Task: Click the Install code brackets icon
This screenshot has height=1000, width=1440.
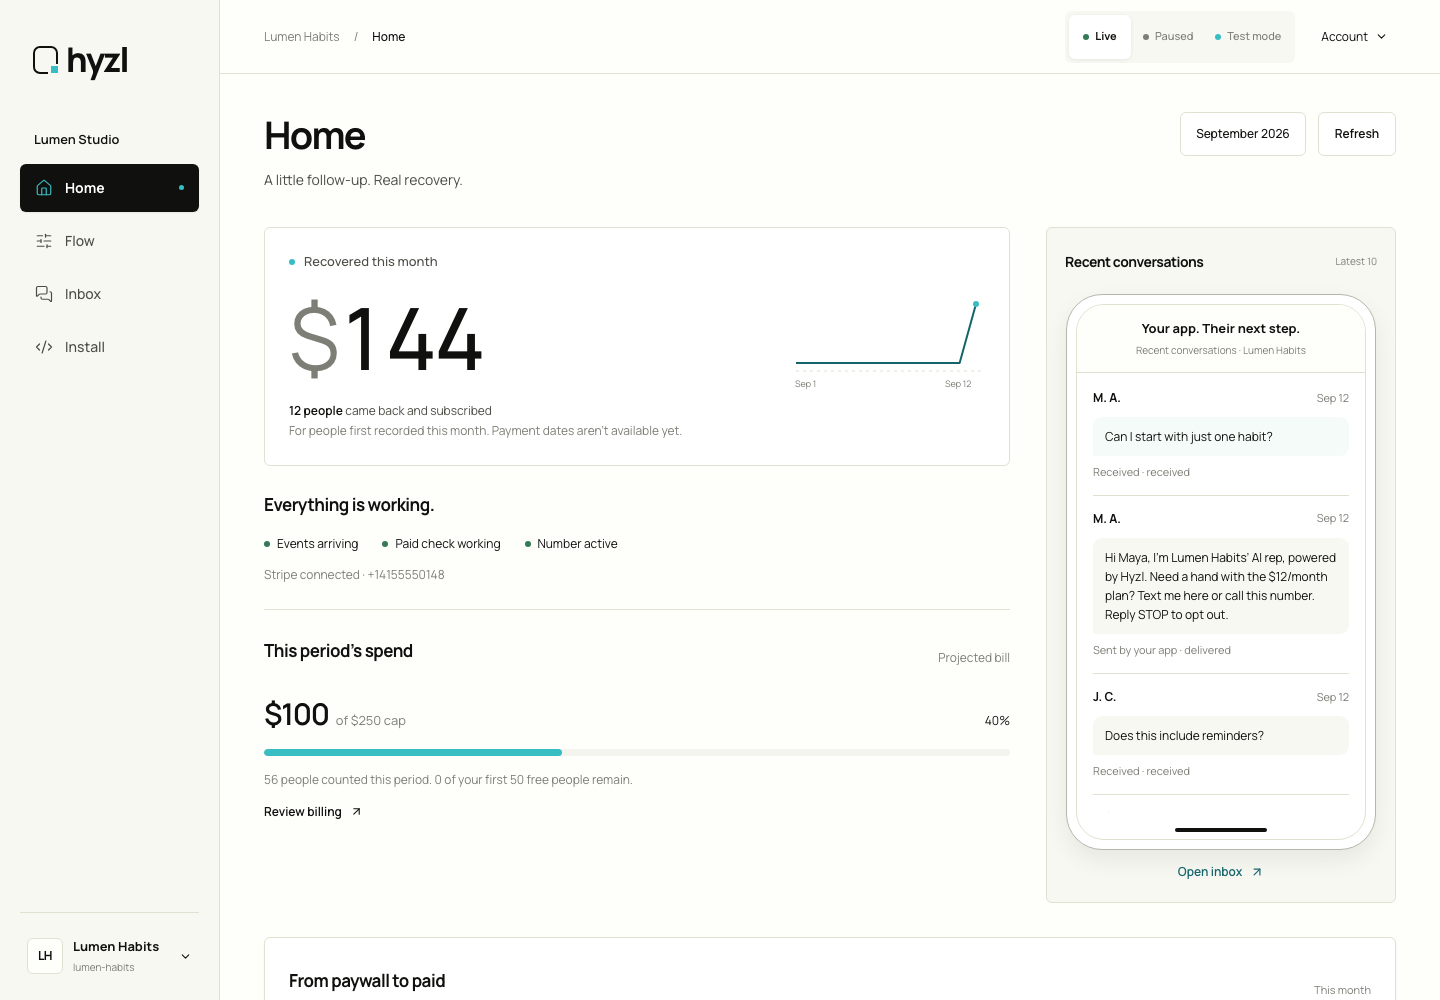Action: [44, 347]
